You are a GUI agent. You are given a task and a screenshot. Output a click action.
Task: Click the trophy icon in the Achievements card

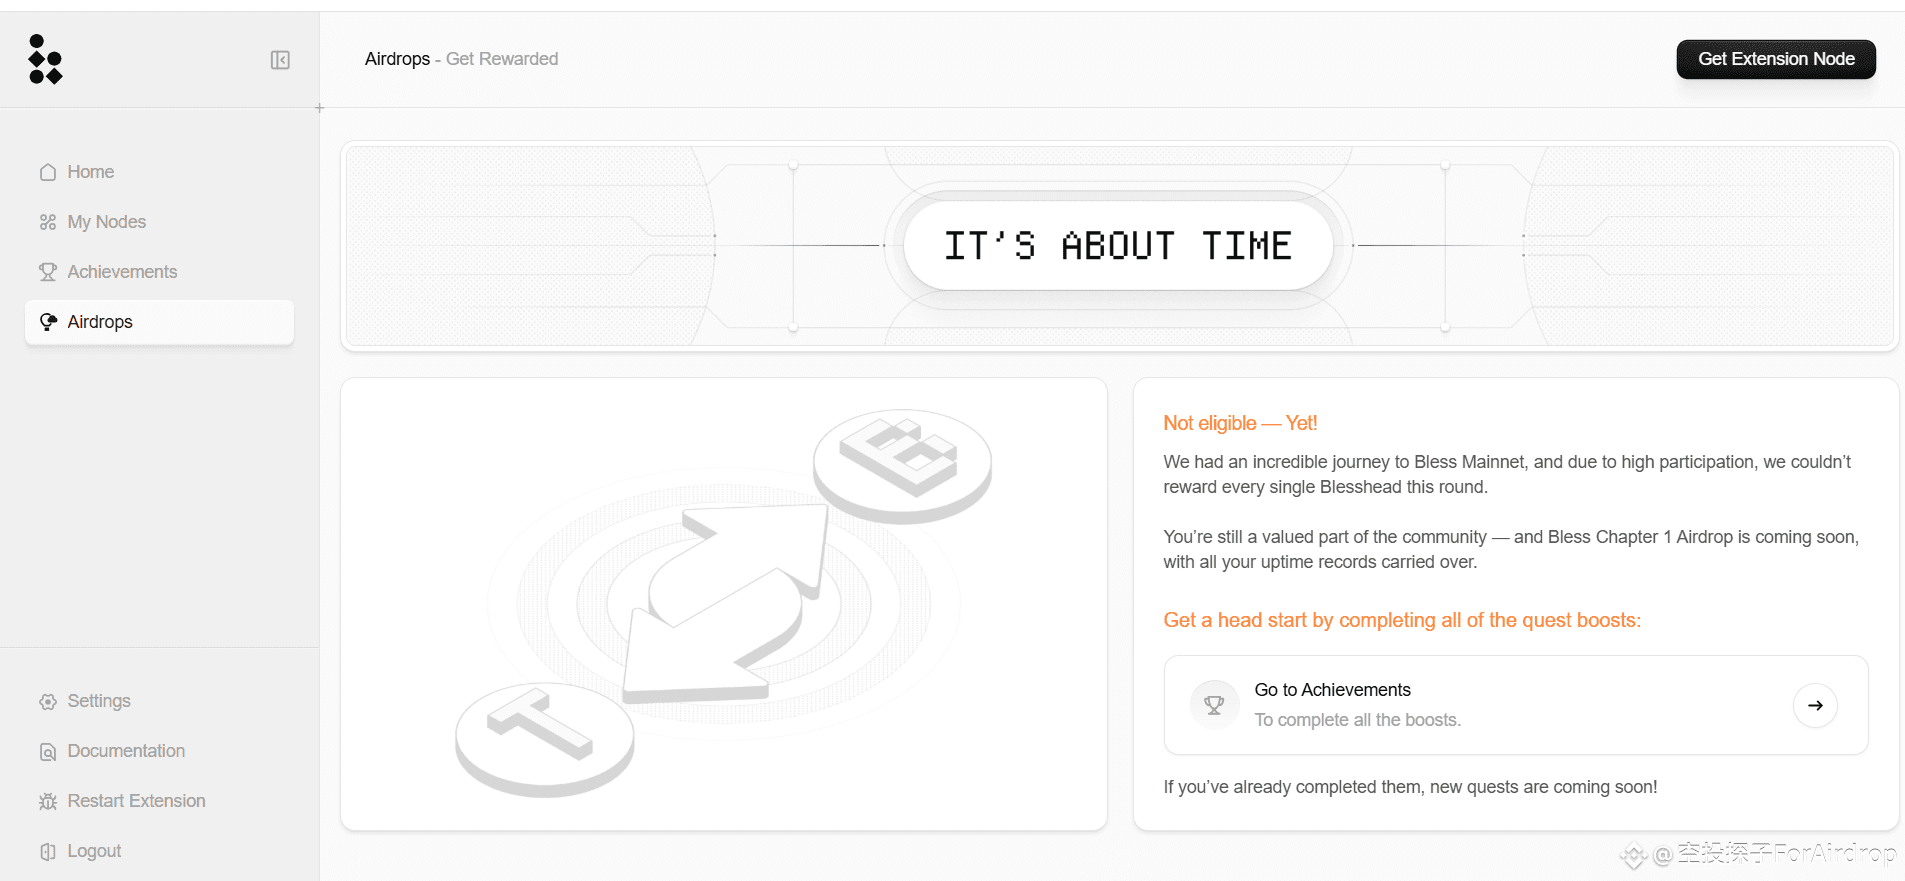click(x=1214, y=705)
